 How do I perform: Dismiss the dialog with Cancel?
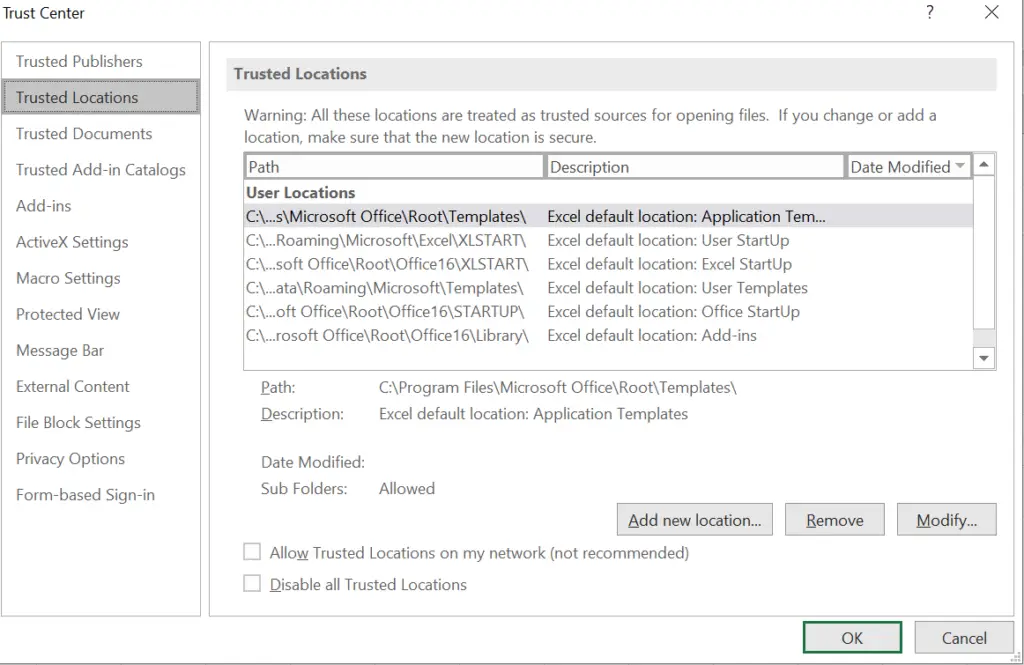(963, 637)
